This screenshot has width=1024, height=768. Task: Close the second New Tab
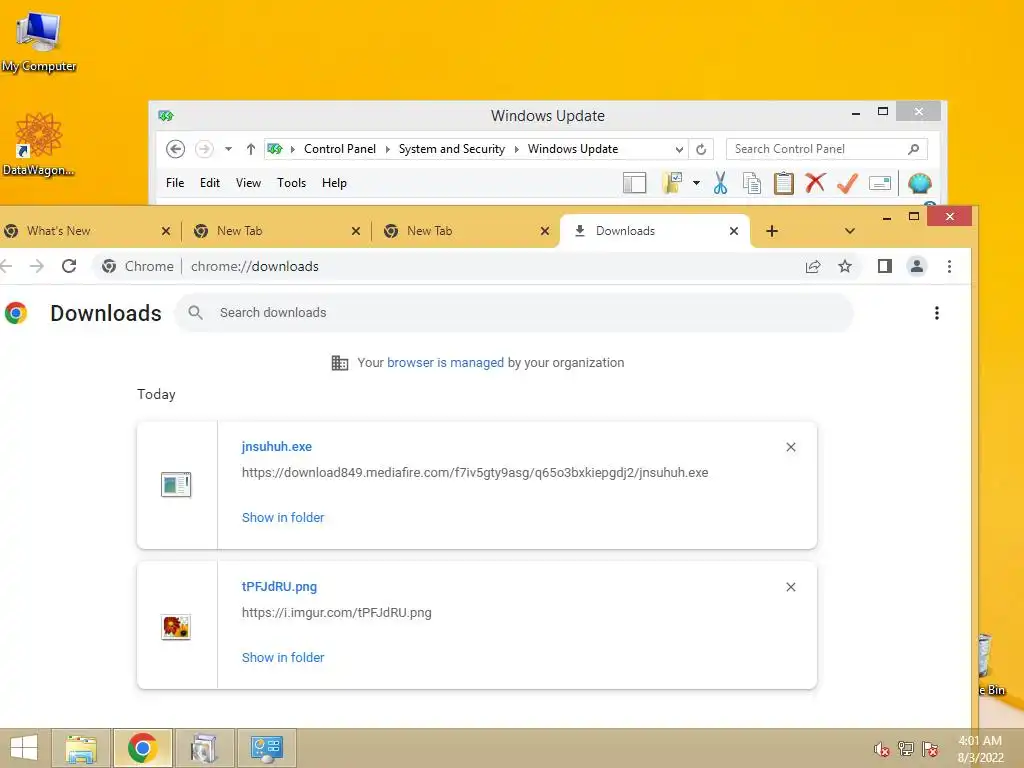point(545,231)
